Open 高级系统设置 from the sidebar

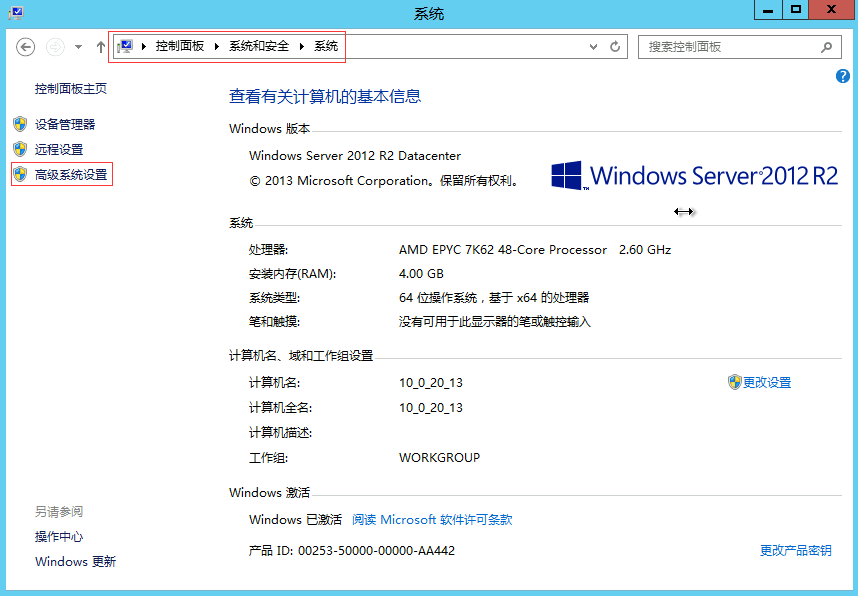tap(70, 175)
